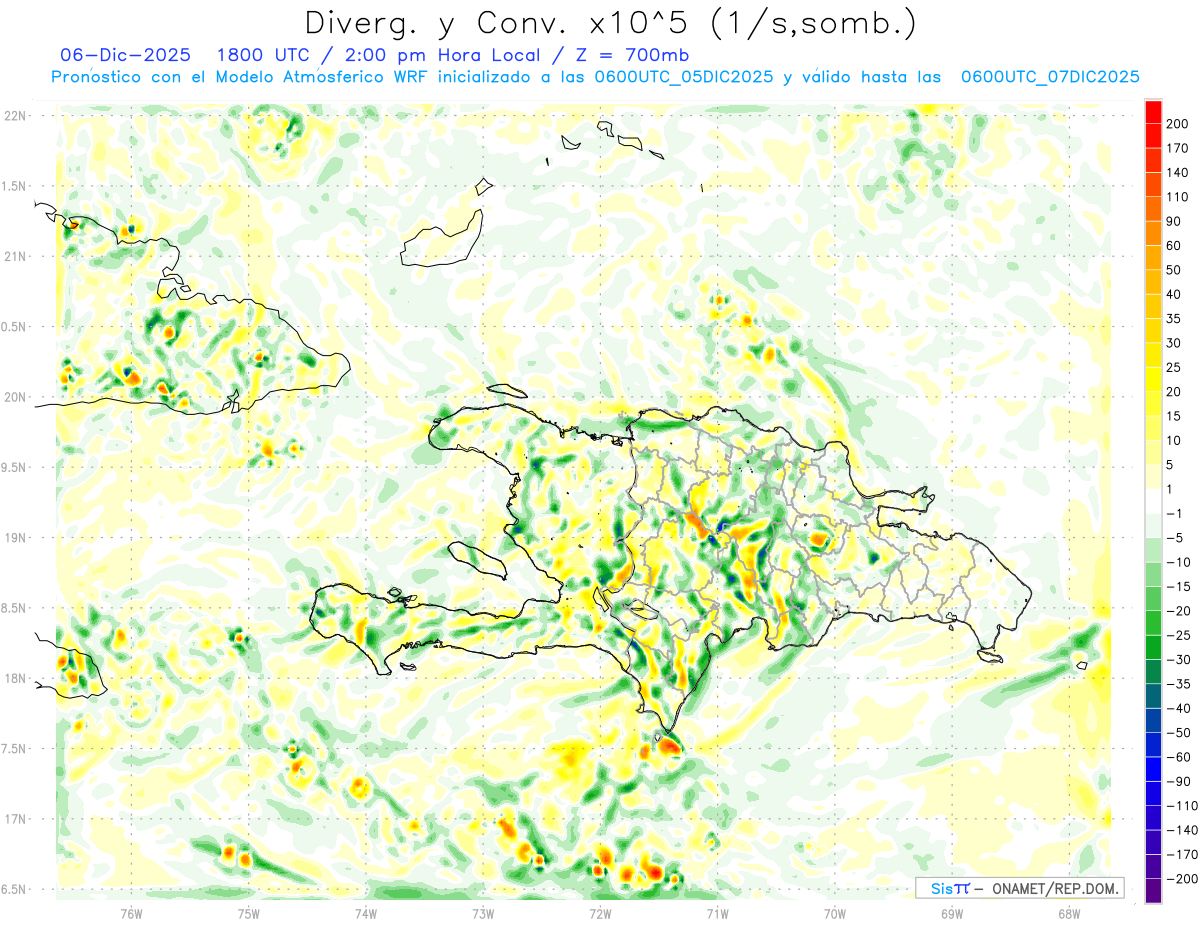This screenshot has height=927, width=1200.
Task: Click the 6.5N latitude label
Action: click(x=15, y=889)
